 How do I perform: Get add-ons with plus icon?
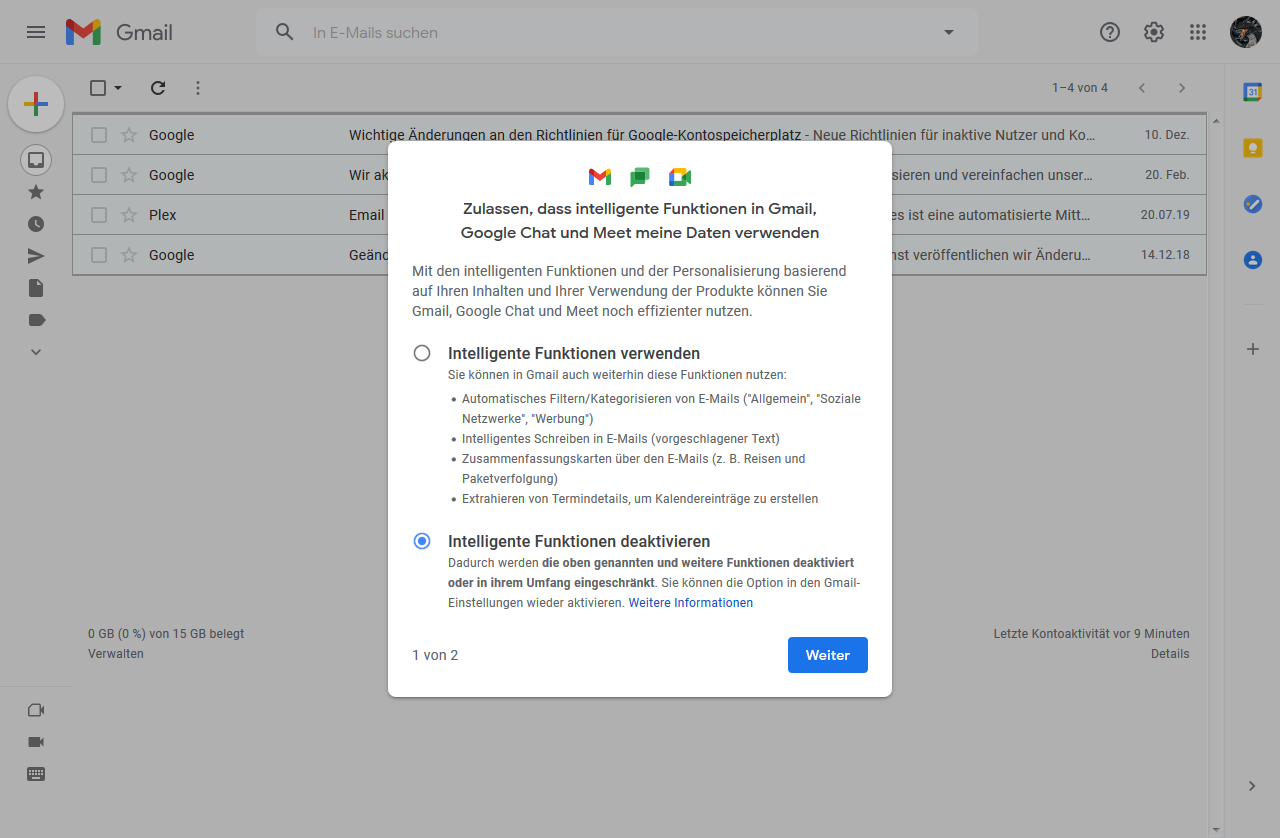click(1252, 349)
